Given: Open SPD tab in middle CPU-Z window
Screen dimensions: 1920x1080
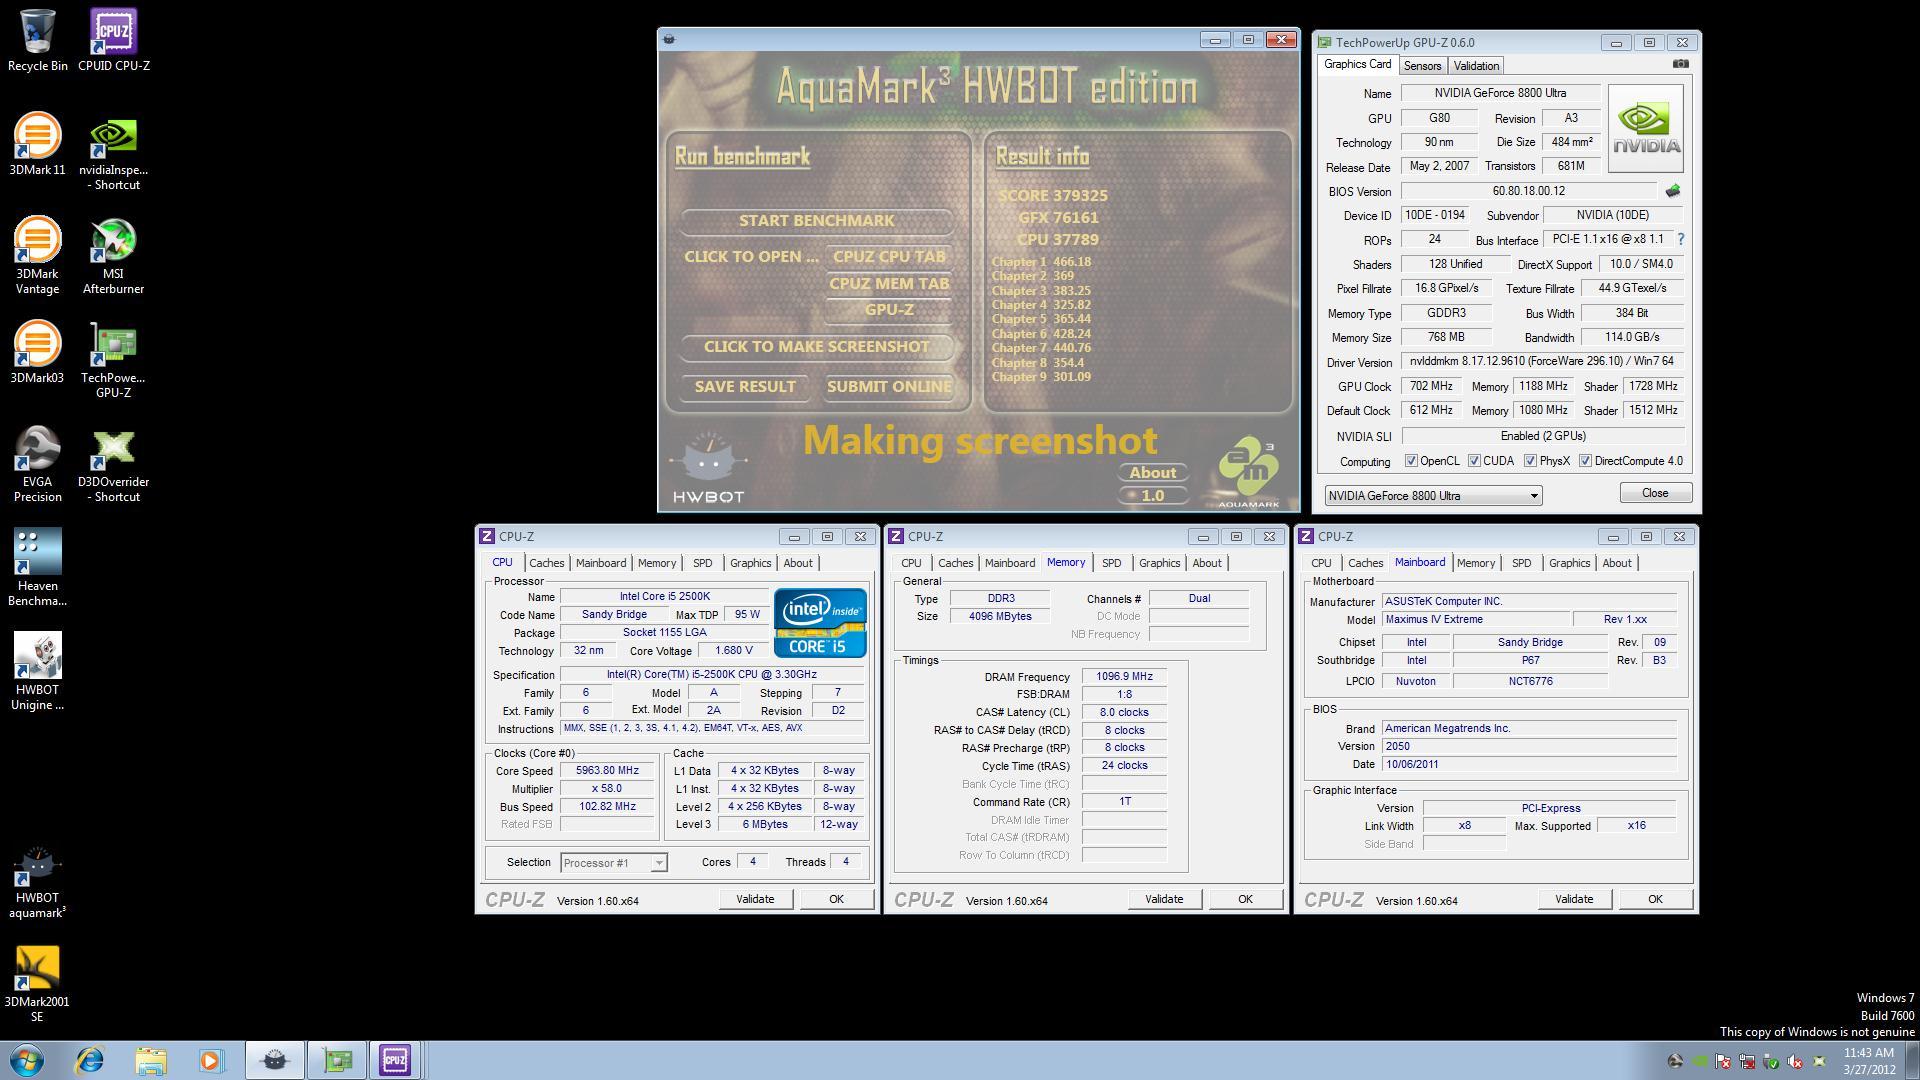Looking at the screenshot, I should 1111,563.
